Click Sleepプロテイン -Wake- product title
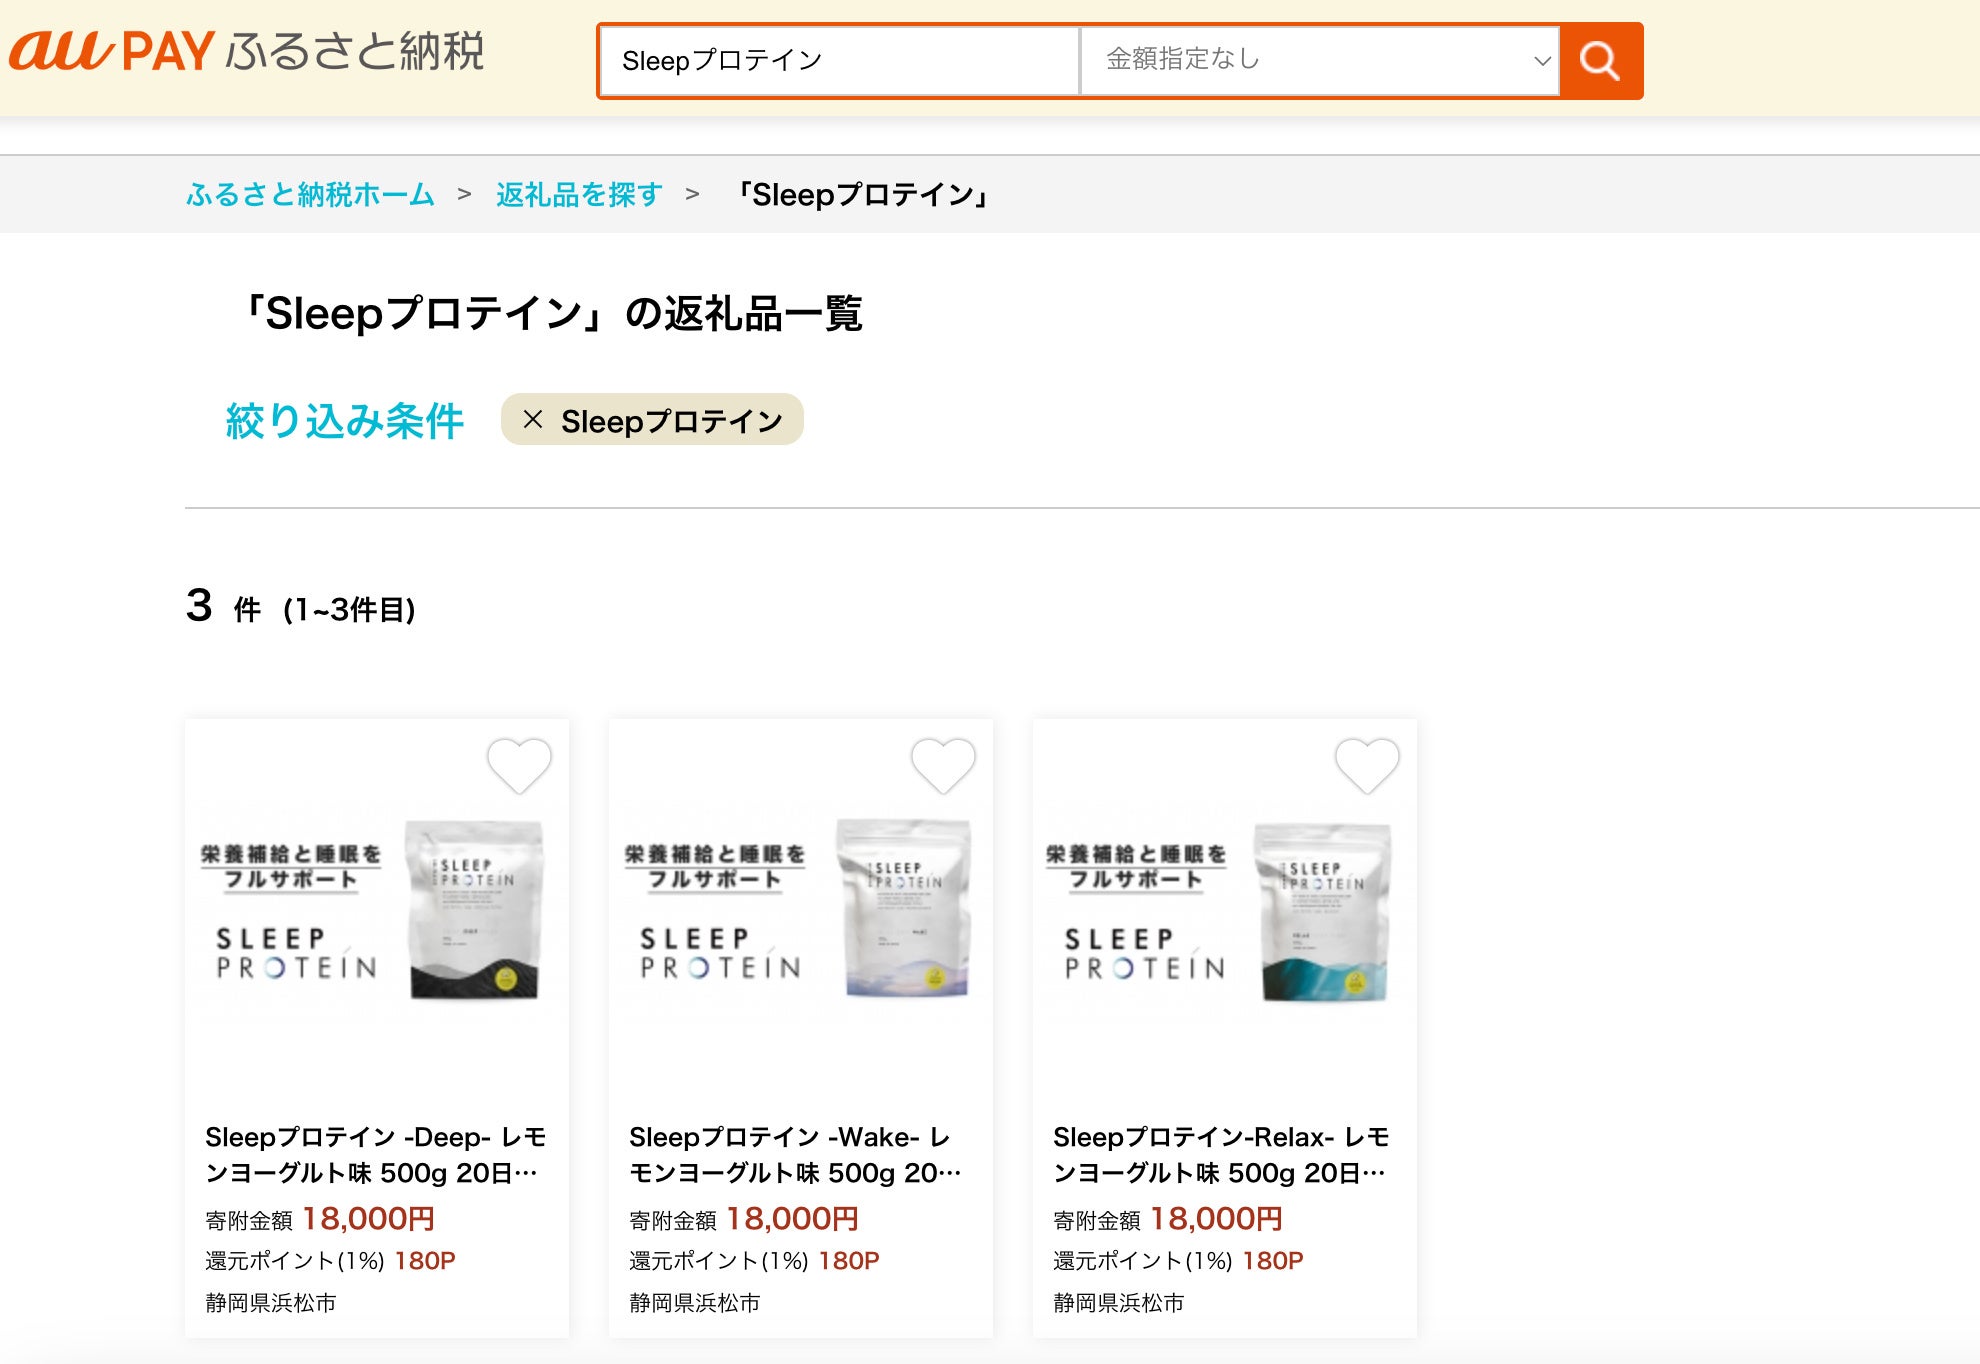This screenshot has height=1364, width=1980. pos(795,1154)
